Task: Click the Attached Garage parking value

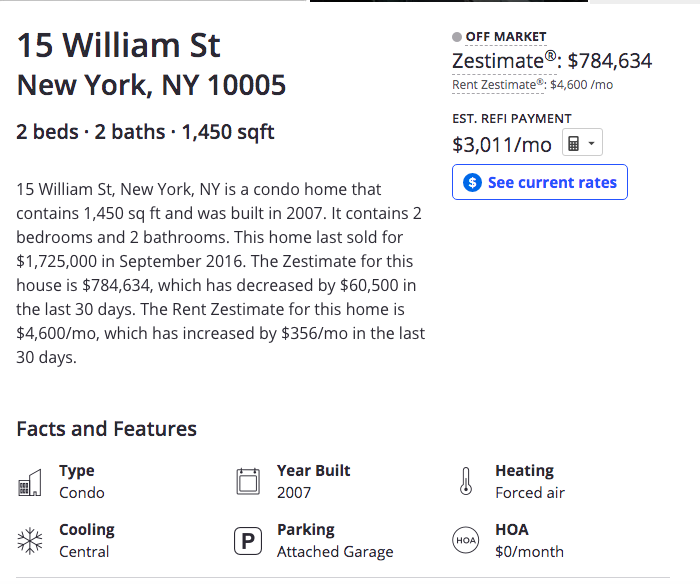Action: click(335, 552)
